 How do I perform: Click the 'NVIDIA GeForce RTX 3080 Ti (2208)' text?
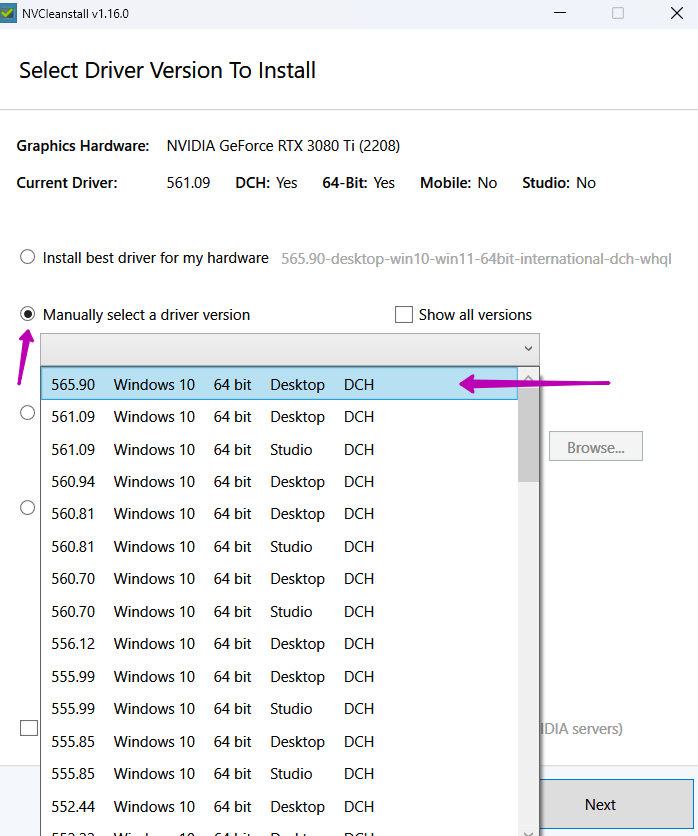(283, 146)
